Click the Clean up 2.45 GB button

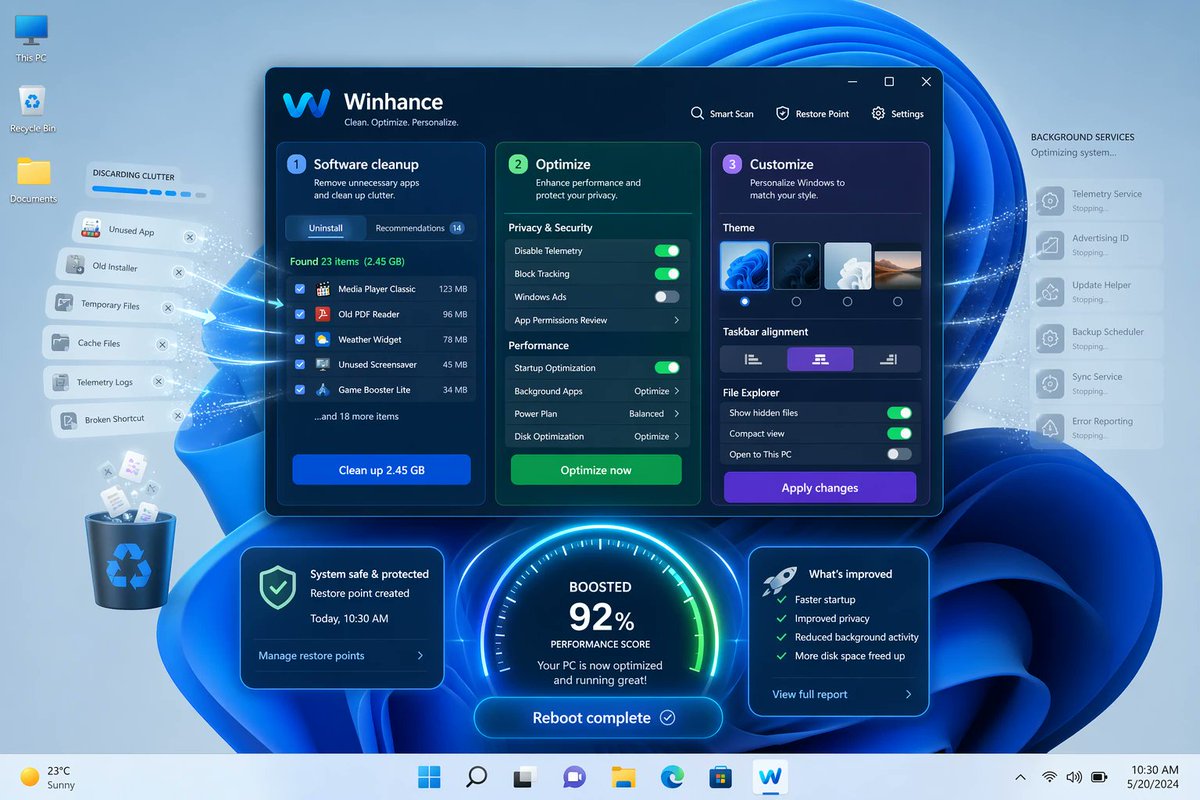381,470
